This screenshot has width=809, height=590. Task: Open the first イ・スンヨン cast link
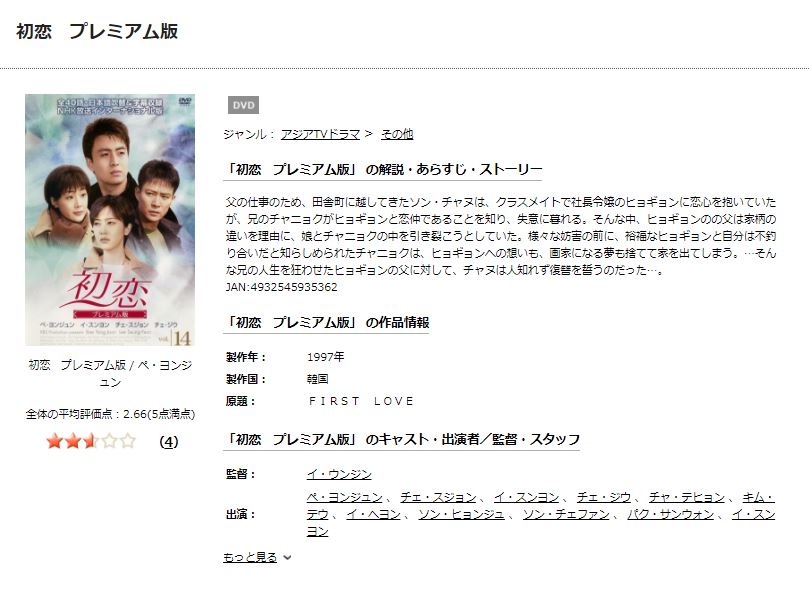pos(526,497)
